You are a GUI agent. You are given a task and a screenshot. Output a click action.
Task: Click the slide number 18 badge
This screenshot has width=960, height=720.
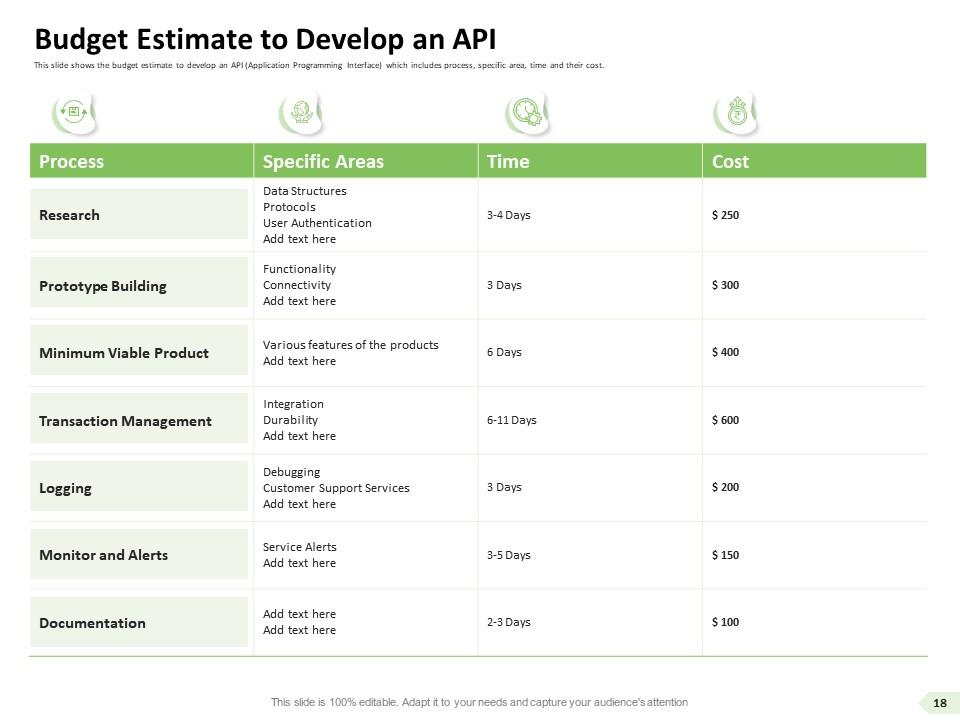(x=939, y=703)
